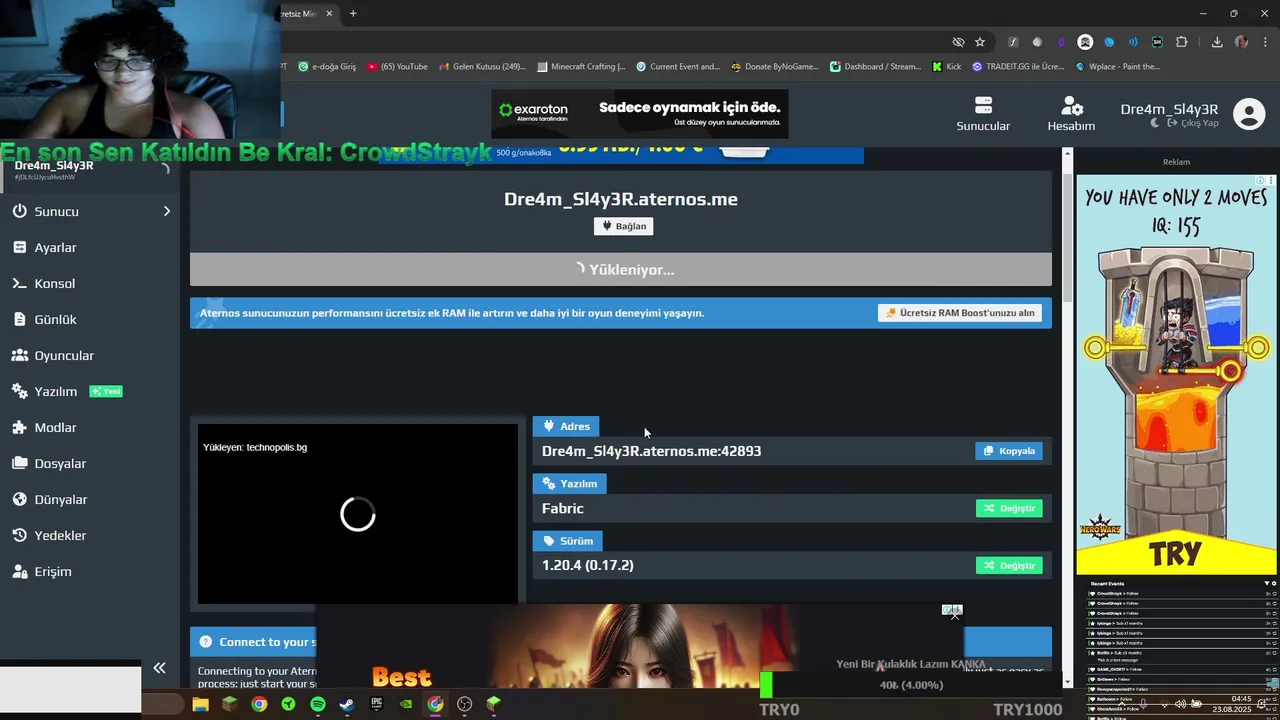Click the Yükleniyor loading bar

click(621, 269)
